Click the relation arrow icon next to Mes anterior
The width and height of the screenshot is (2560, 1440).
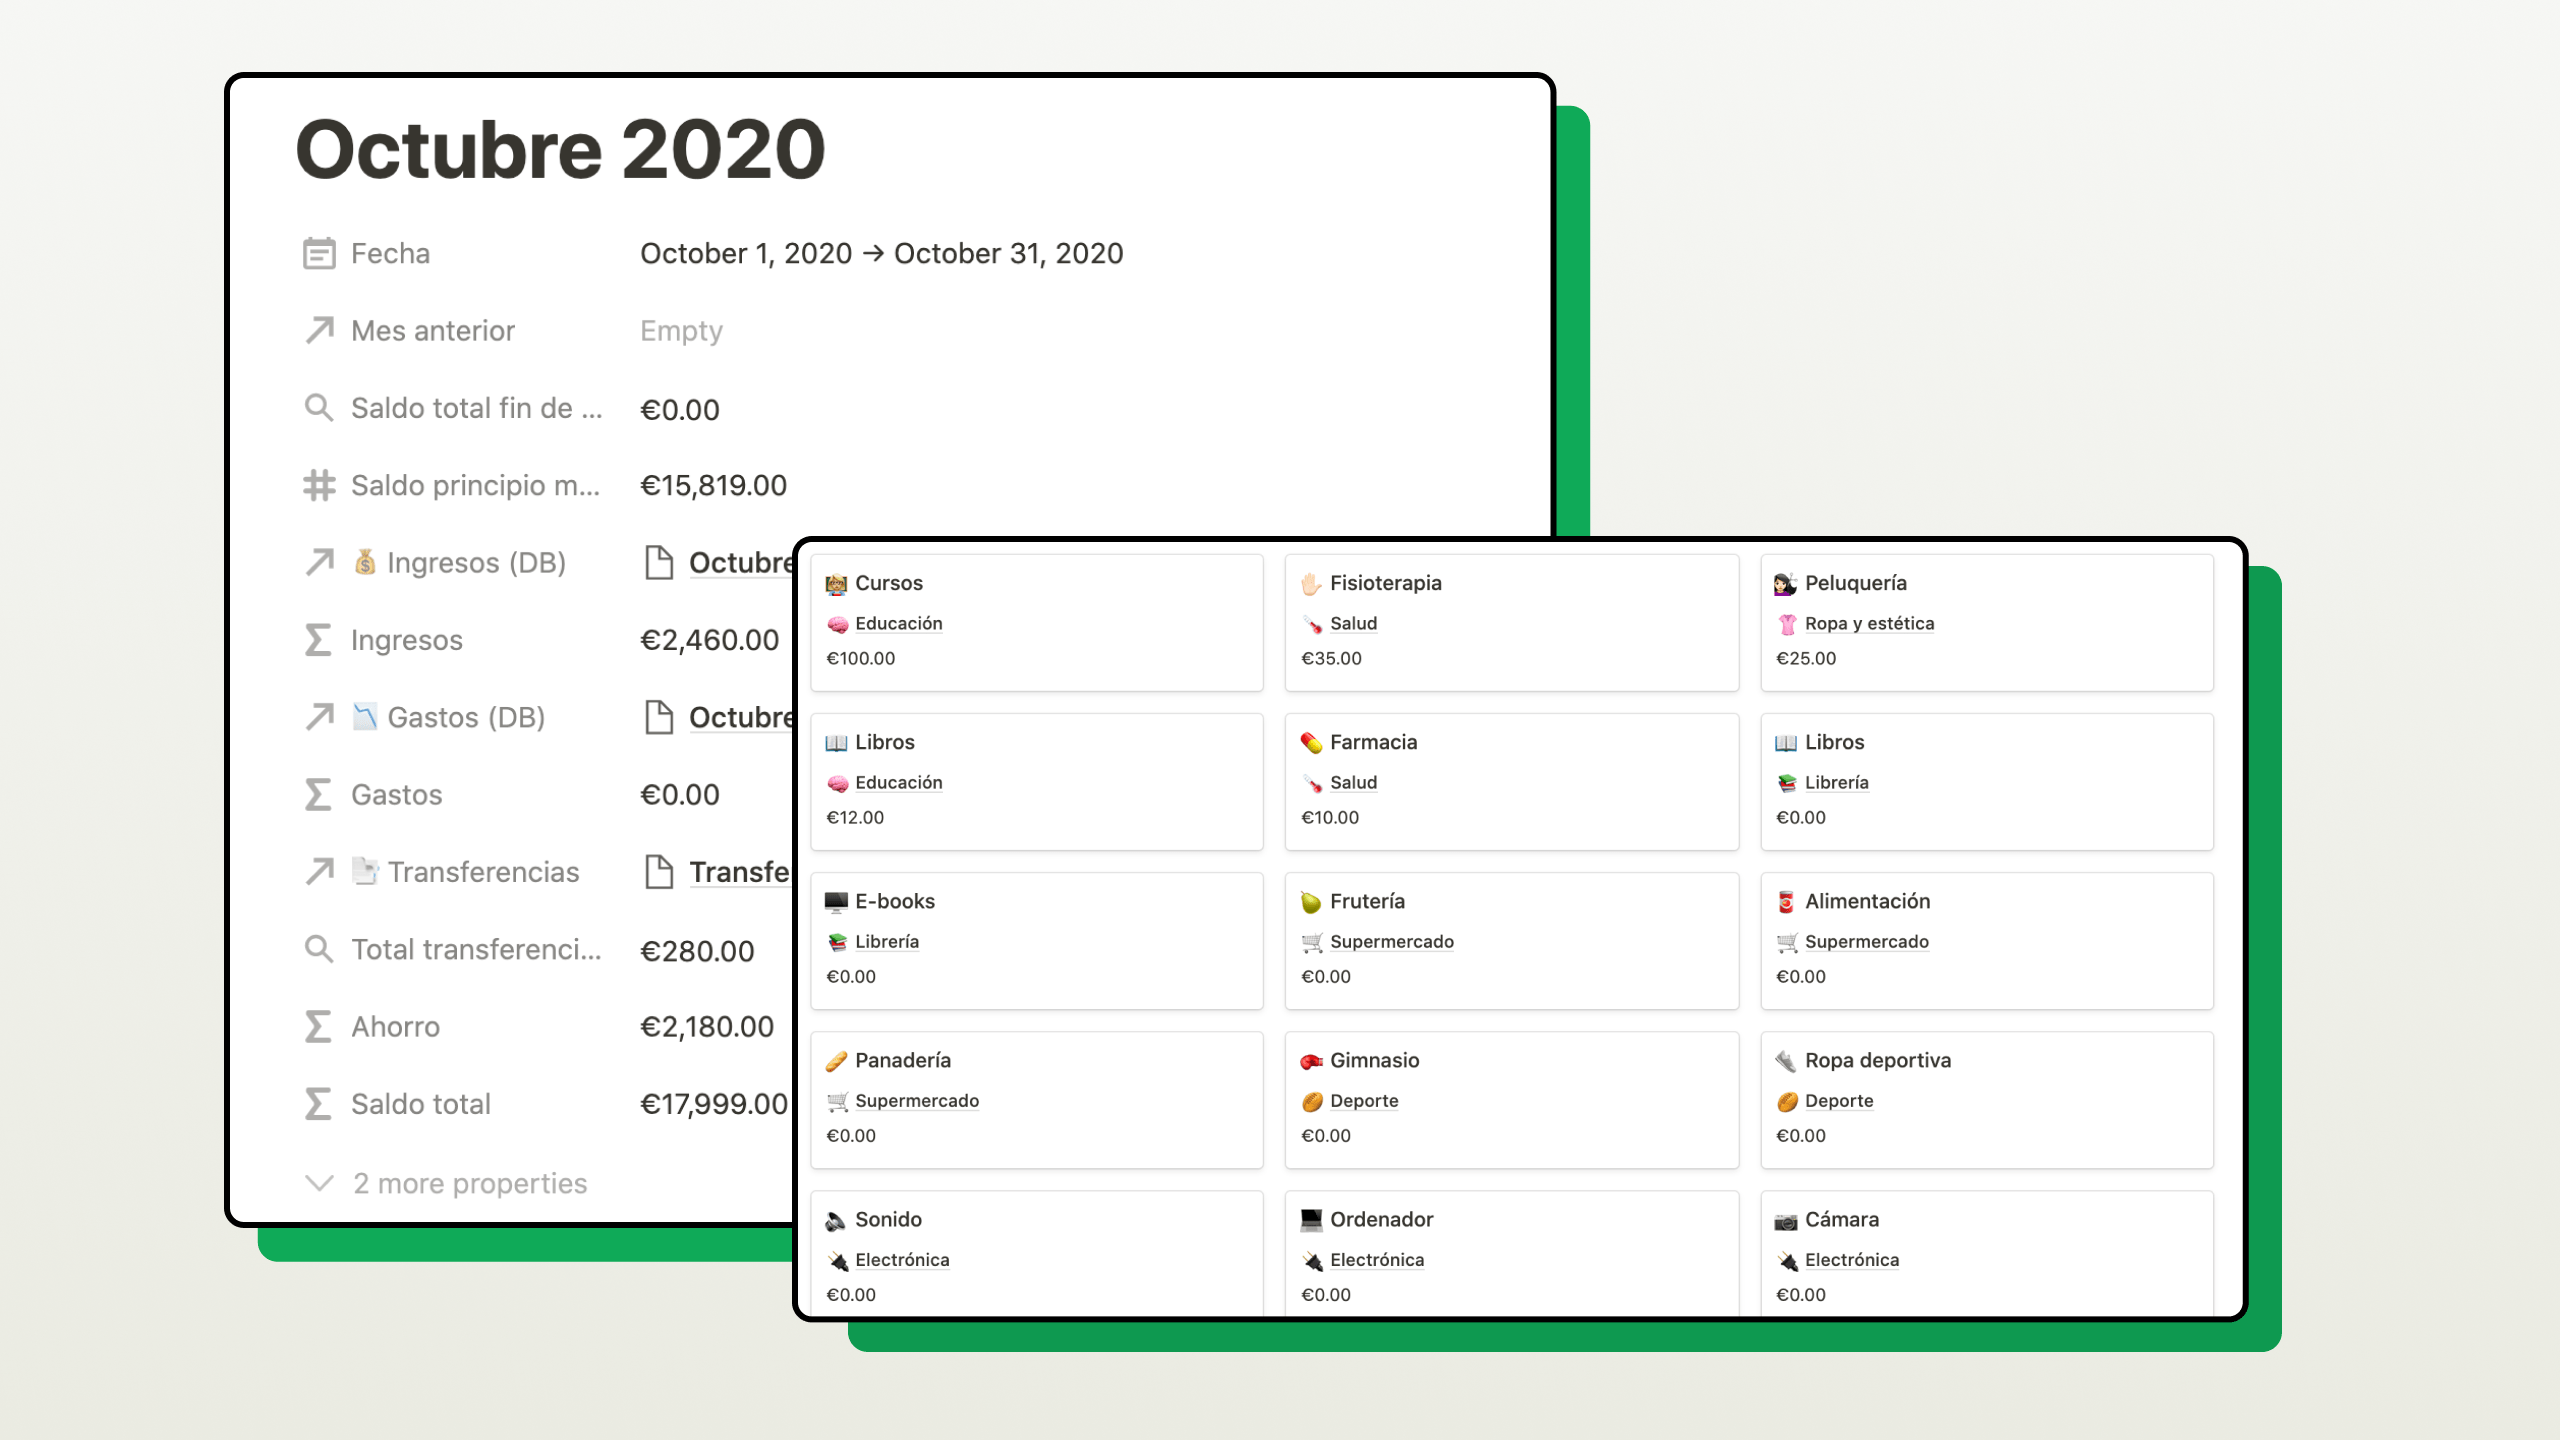coord(319,330)
